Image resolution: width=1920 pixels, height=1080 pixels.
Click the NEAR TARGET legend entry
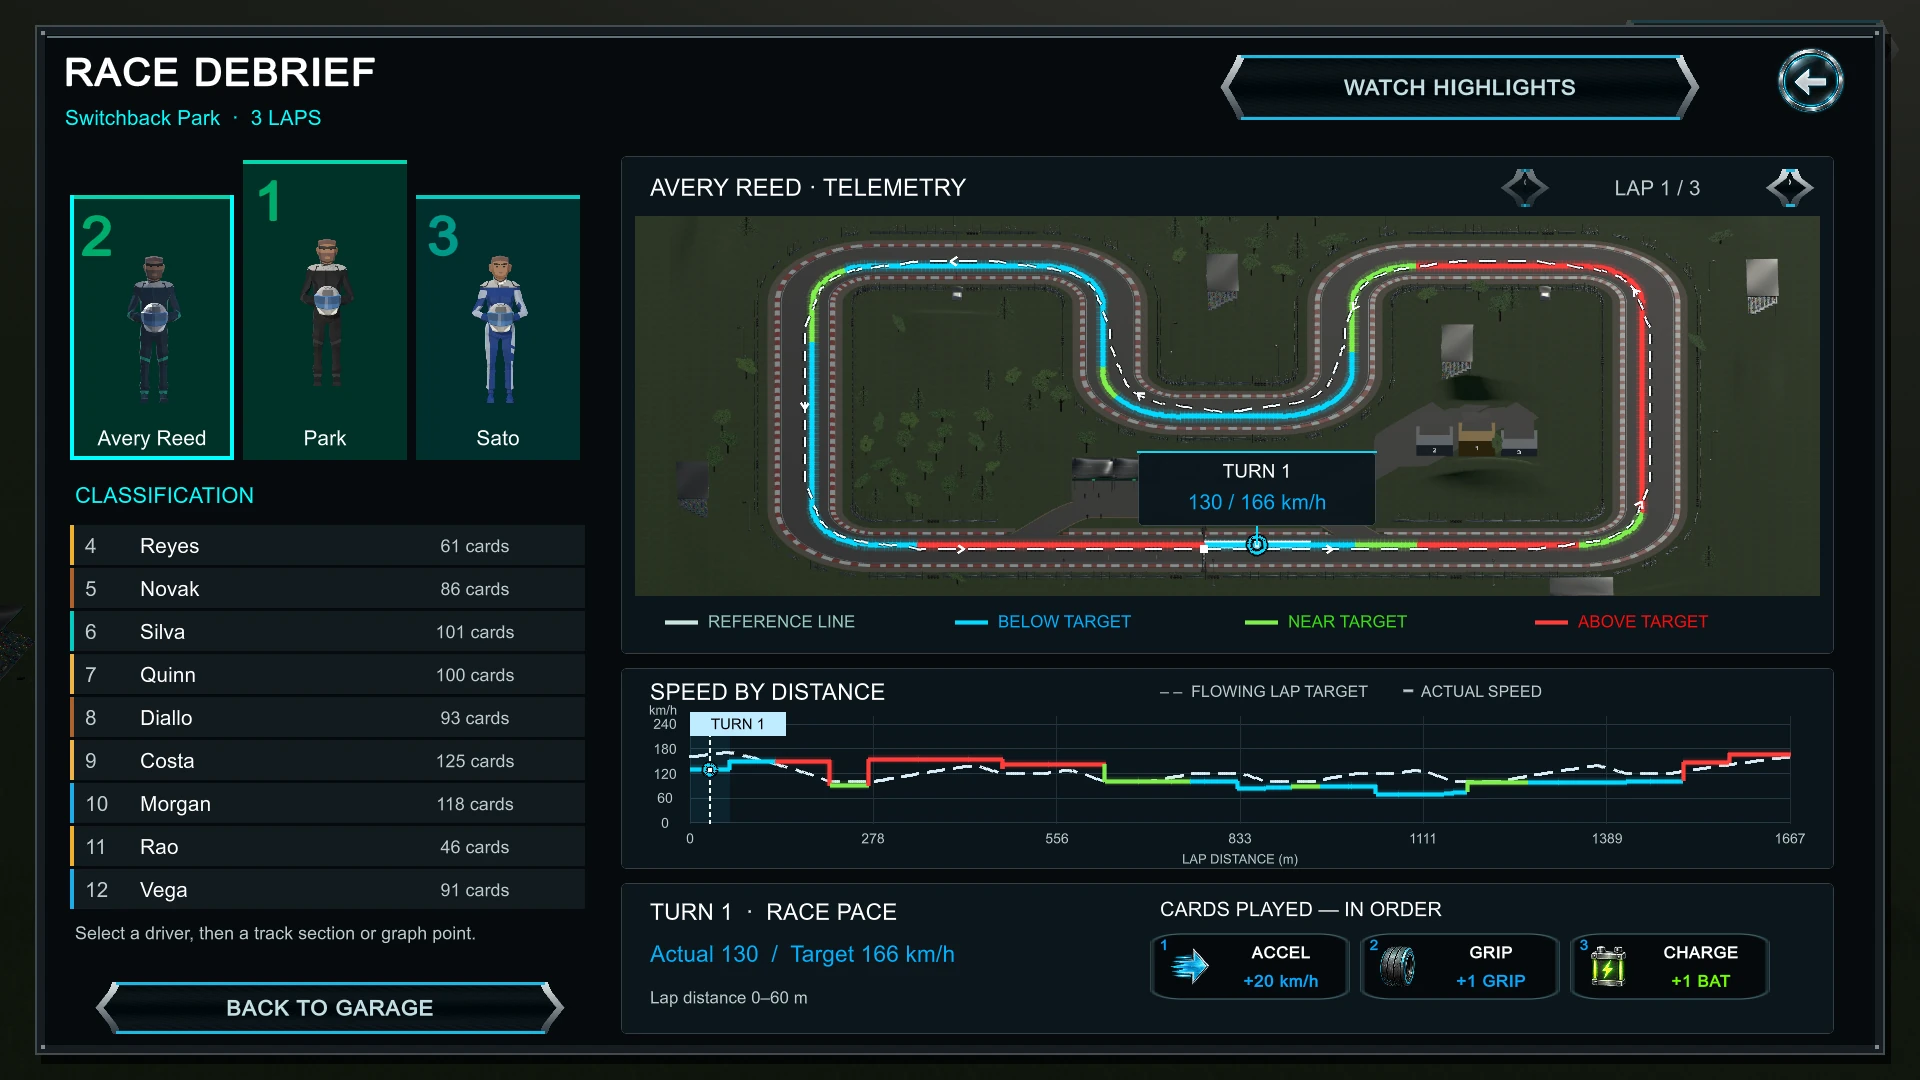(1326, 622)
